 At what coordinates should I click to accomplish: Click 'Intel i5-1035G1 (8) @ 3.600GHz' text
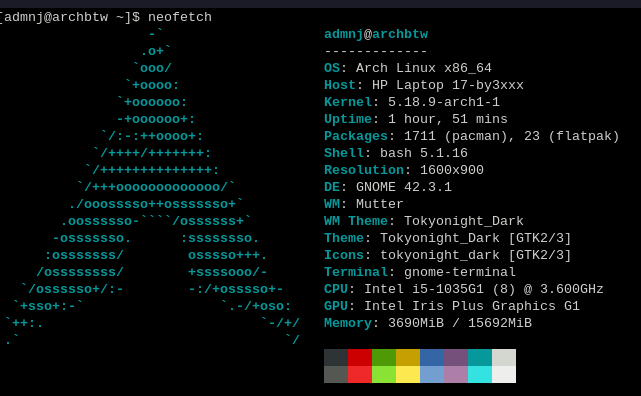tap(484, 289)
